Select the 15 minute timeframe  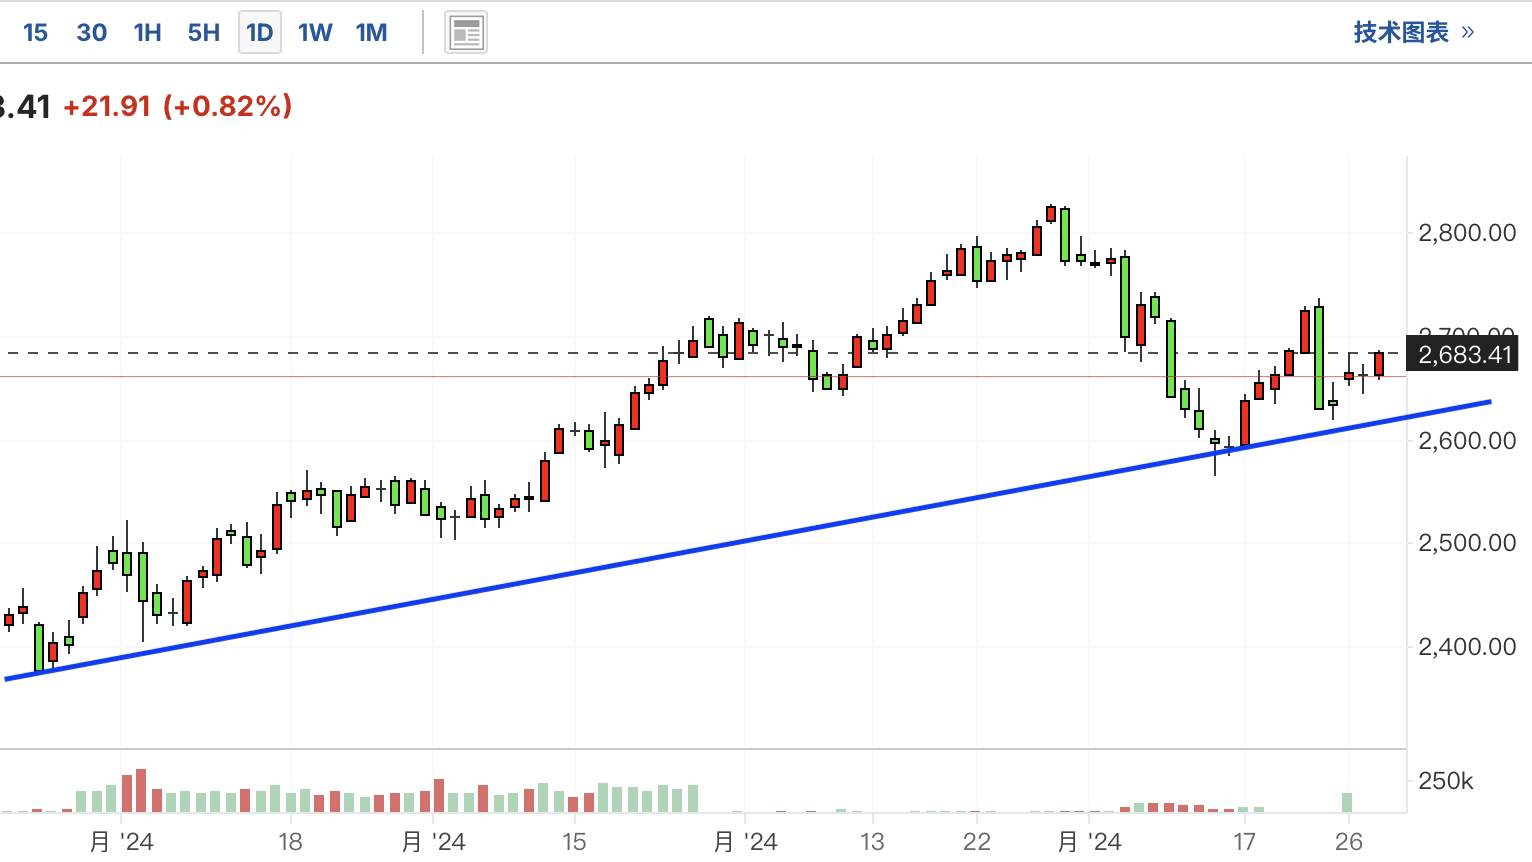pos(35,33)
